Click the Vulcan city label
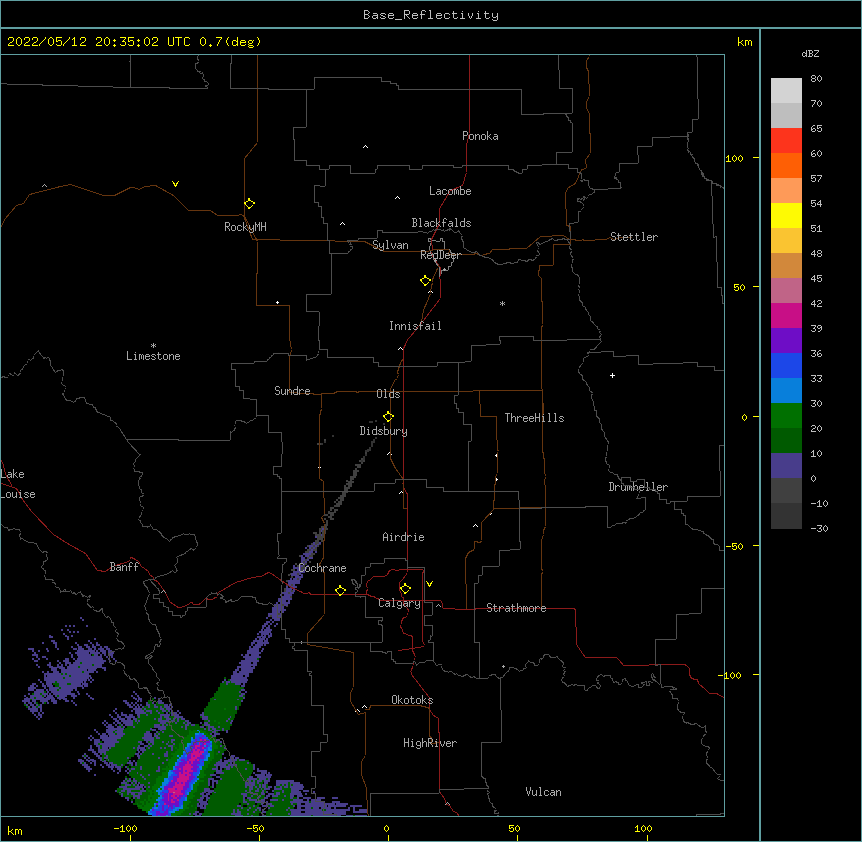The image size is (862, 842). pyautogui.click(x=543, y=792)
